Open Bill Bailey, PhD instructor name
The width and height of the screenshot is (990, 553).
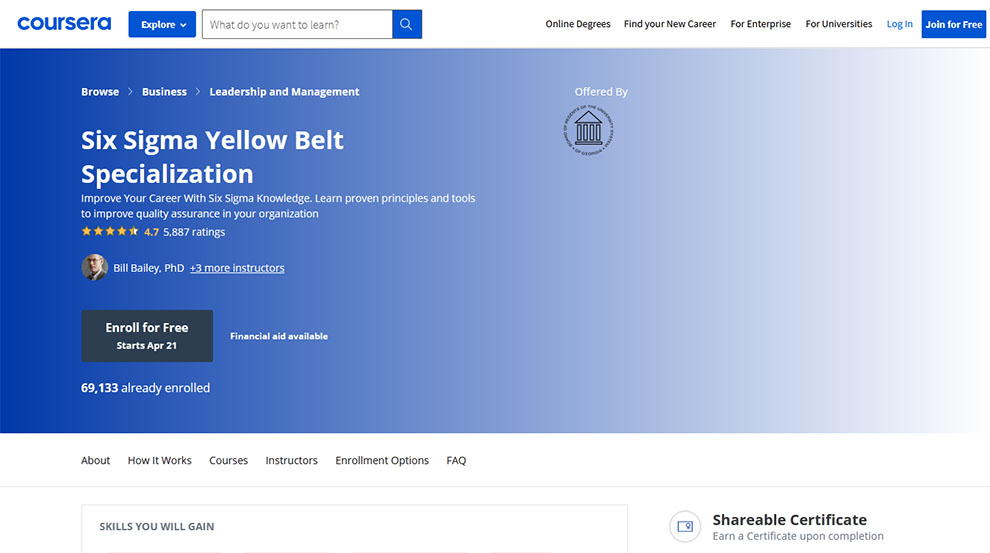[x=148, y=268]
